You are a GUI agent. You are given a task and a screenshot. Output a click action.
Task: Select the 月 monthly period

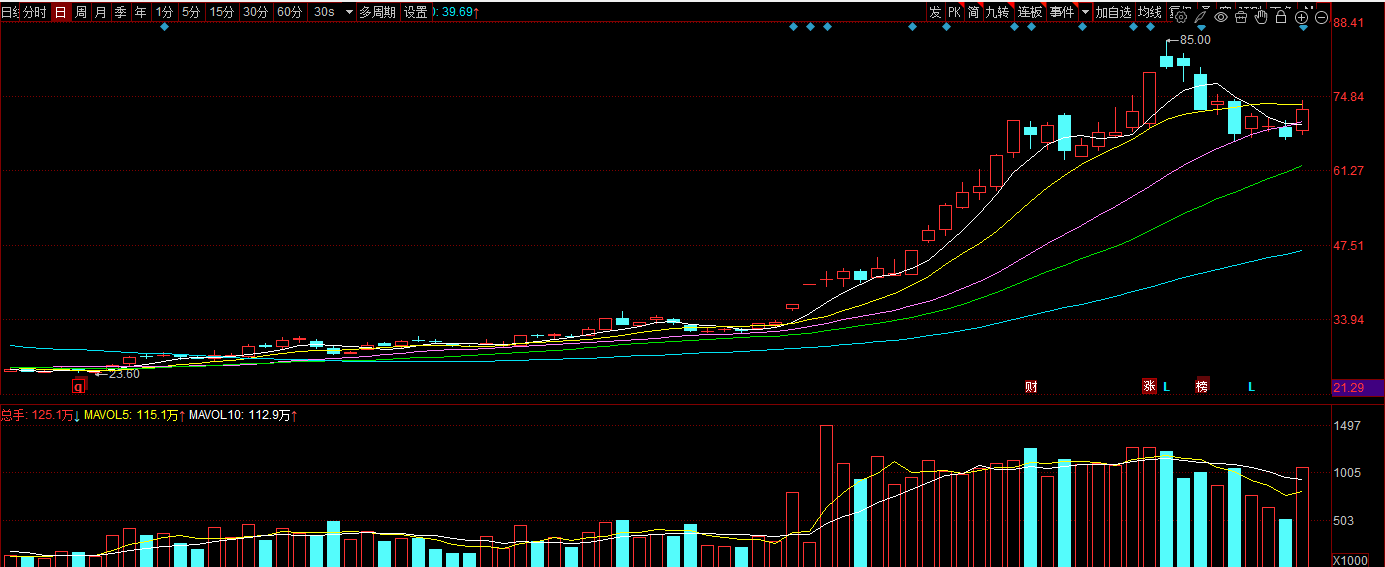(x=100, y=12)
